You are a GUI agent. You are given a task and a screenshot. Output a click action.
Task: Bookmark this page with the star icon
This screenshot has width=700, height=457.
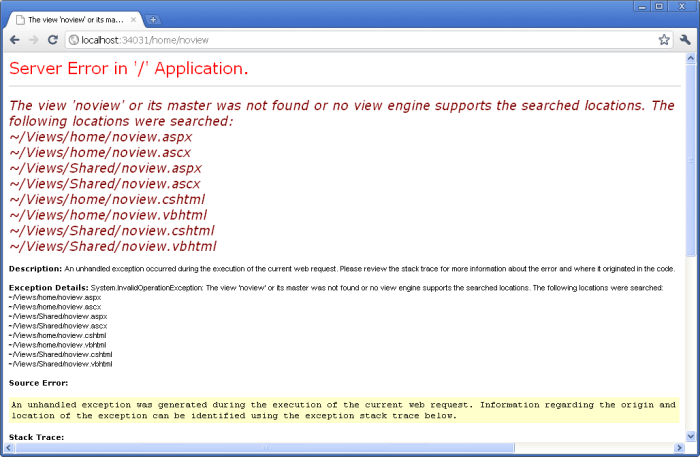pyautogui.click(x=664, y=40)
